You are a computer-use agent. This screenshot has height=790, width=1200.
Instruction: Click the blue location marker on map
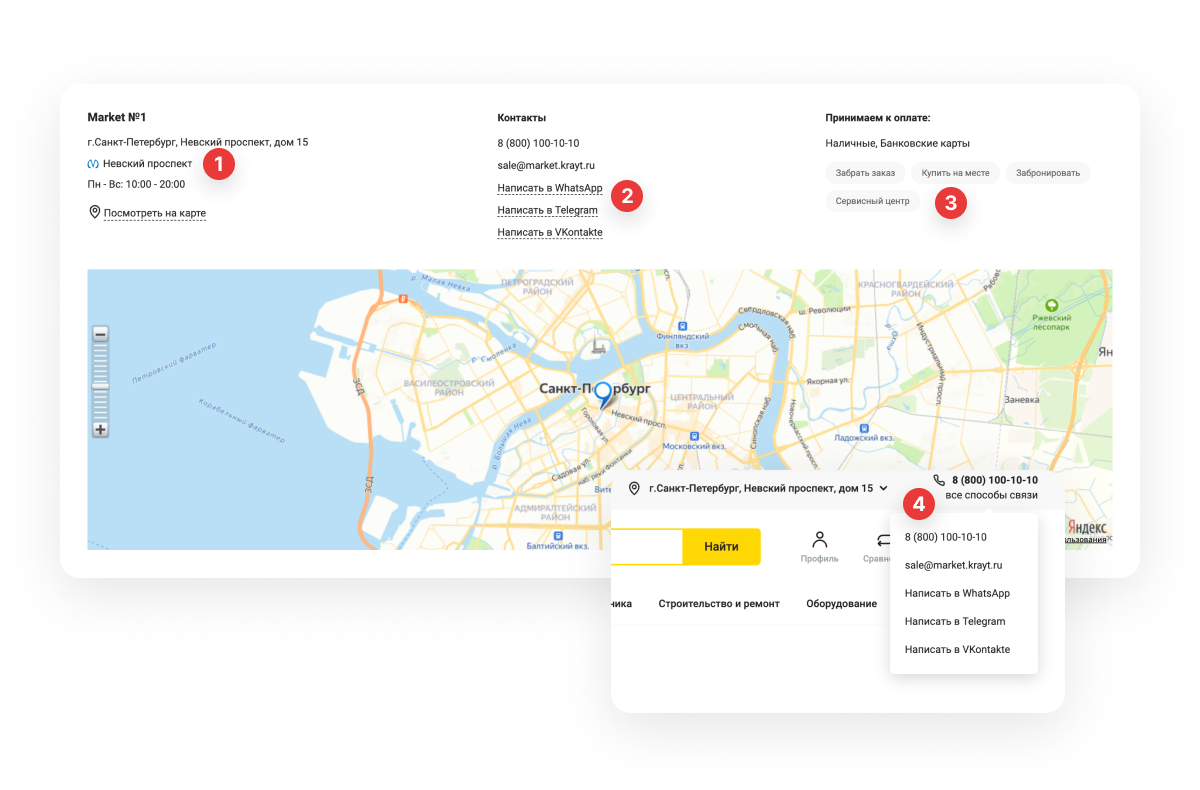pos(602,395)
